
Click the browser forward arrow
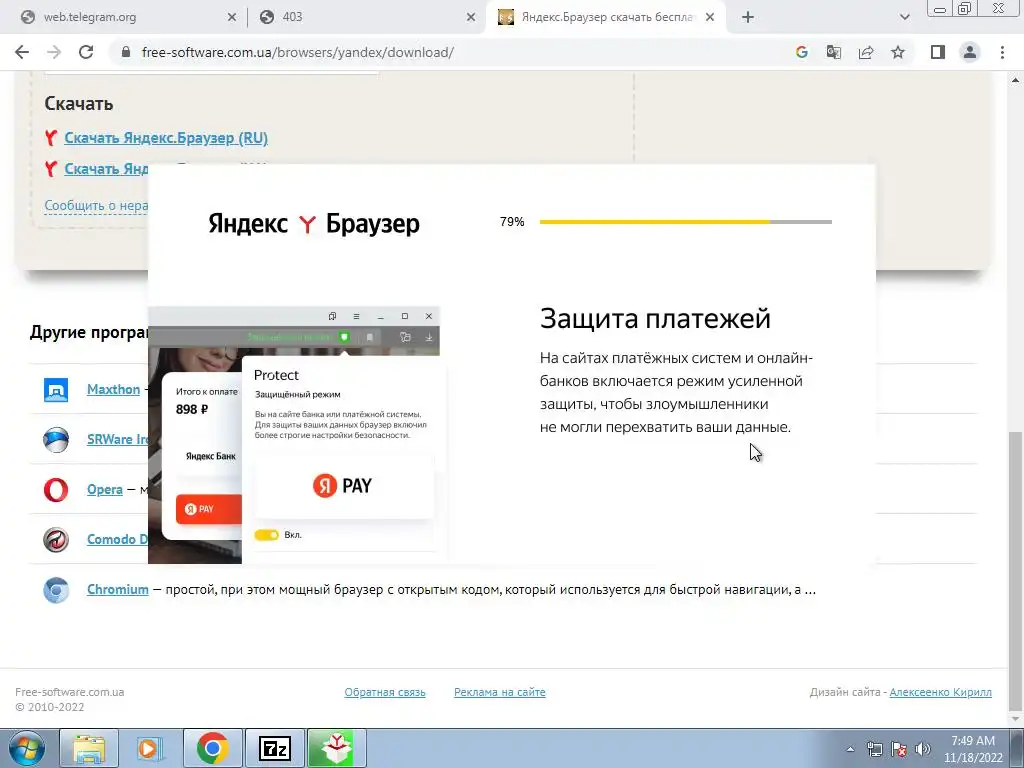pyautogui.click(x=54, y=52)
